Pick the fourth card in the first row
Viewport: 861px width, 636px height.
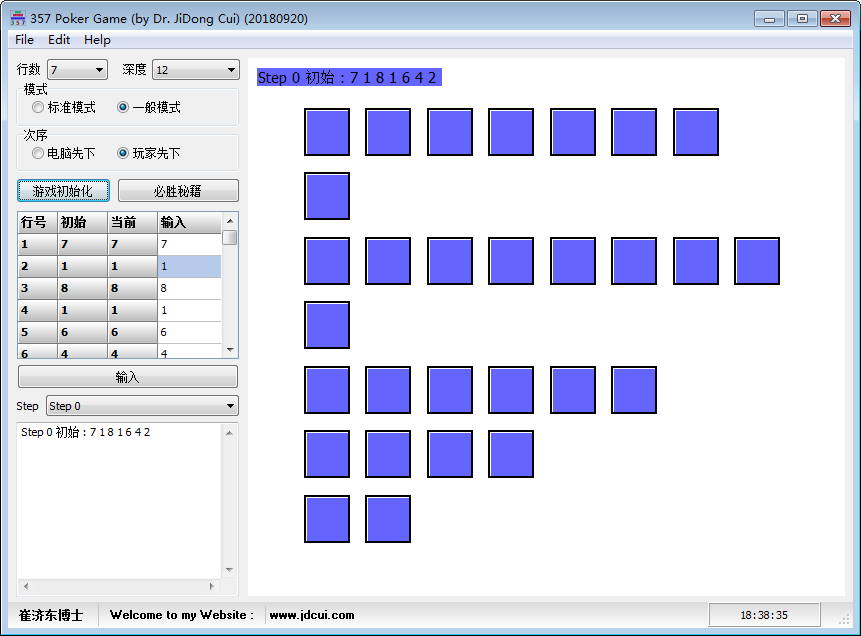click(x=511, y=132)
